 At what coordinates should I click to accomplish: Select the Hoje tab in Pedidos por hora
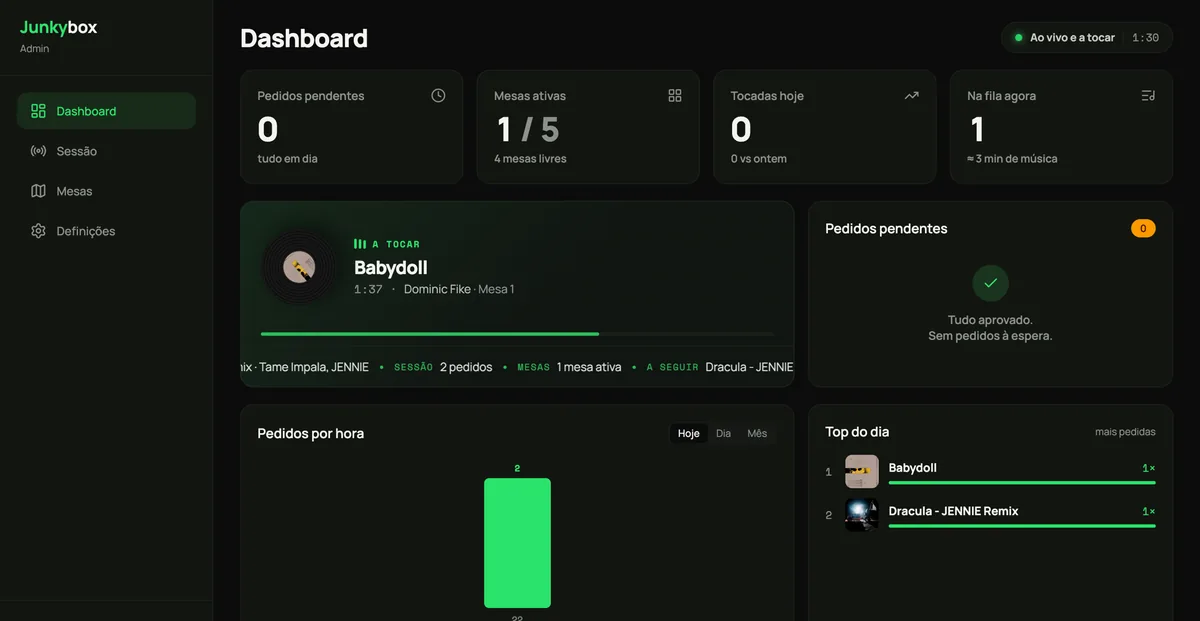(688, 433)
